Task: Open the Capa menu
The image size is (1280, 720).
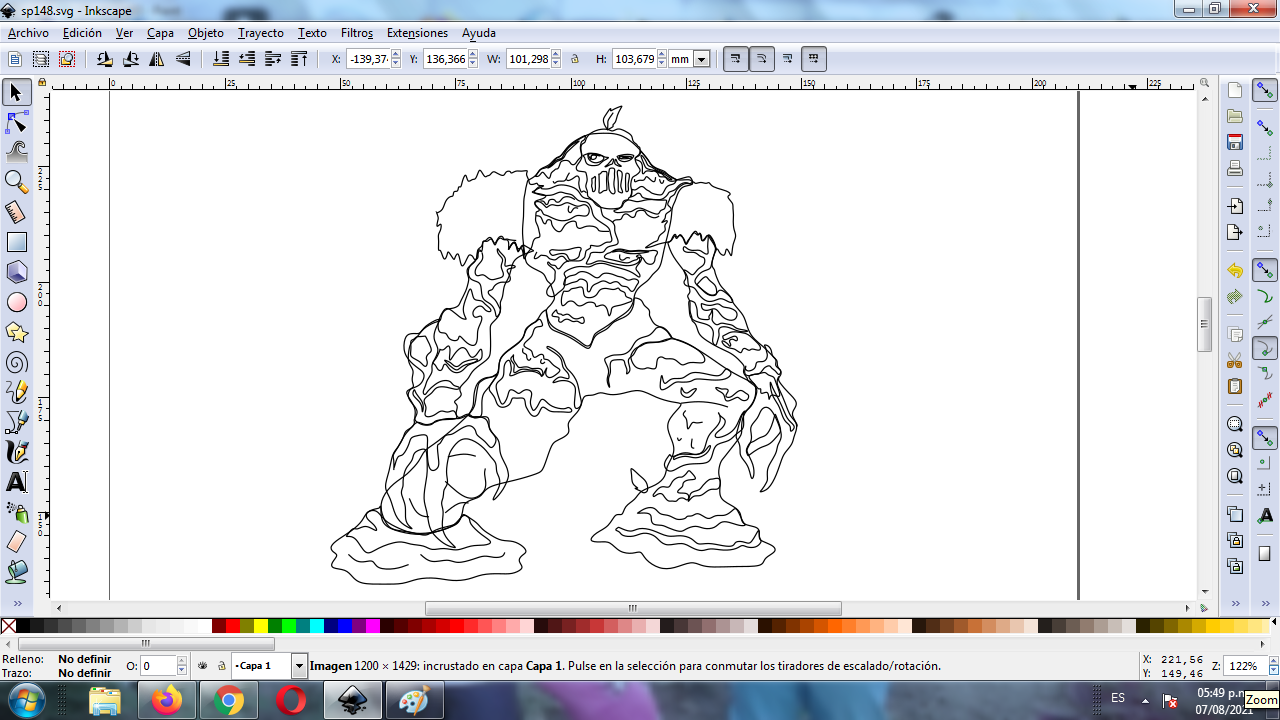Action: tap(160, 33)
